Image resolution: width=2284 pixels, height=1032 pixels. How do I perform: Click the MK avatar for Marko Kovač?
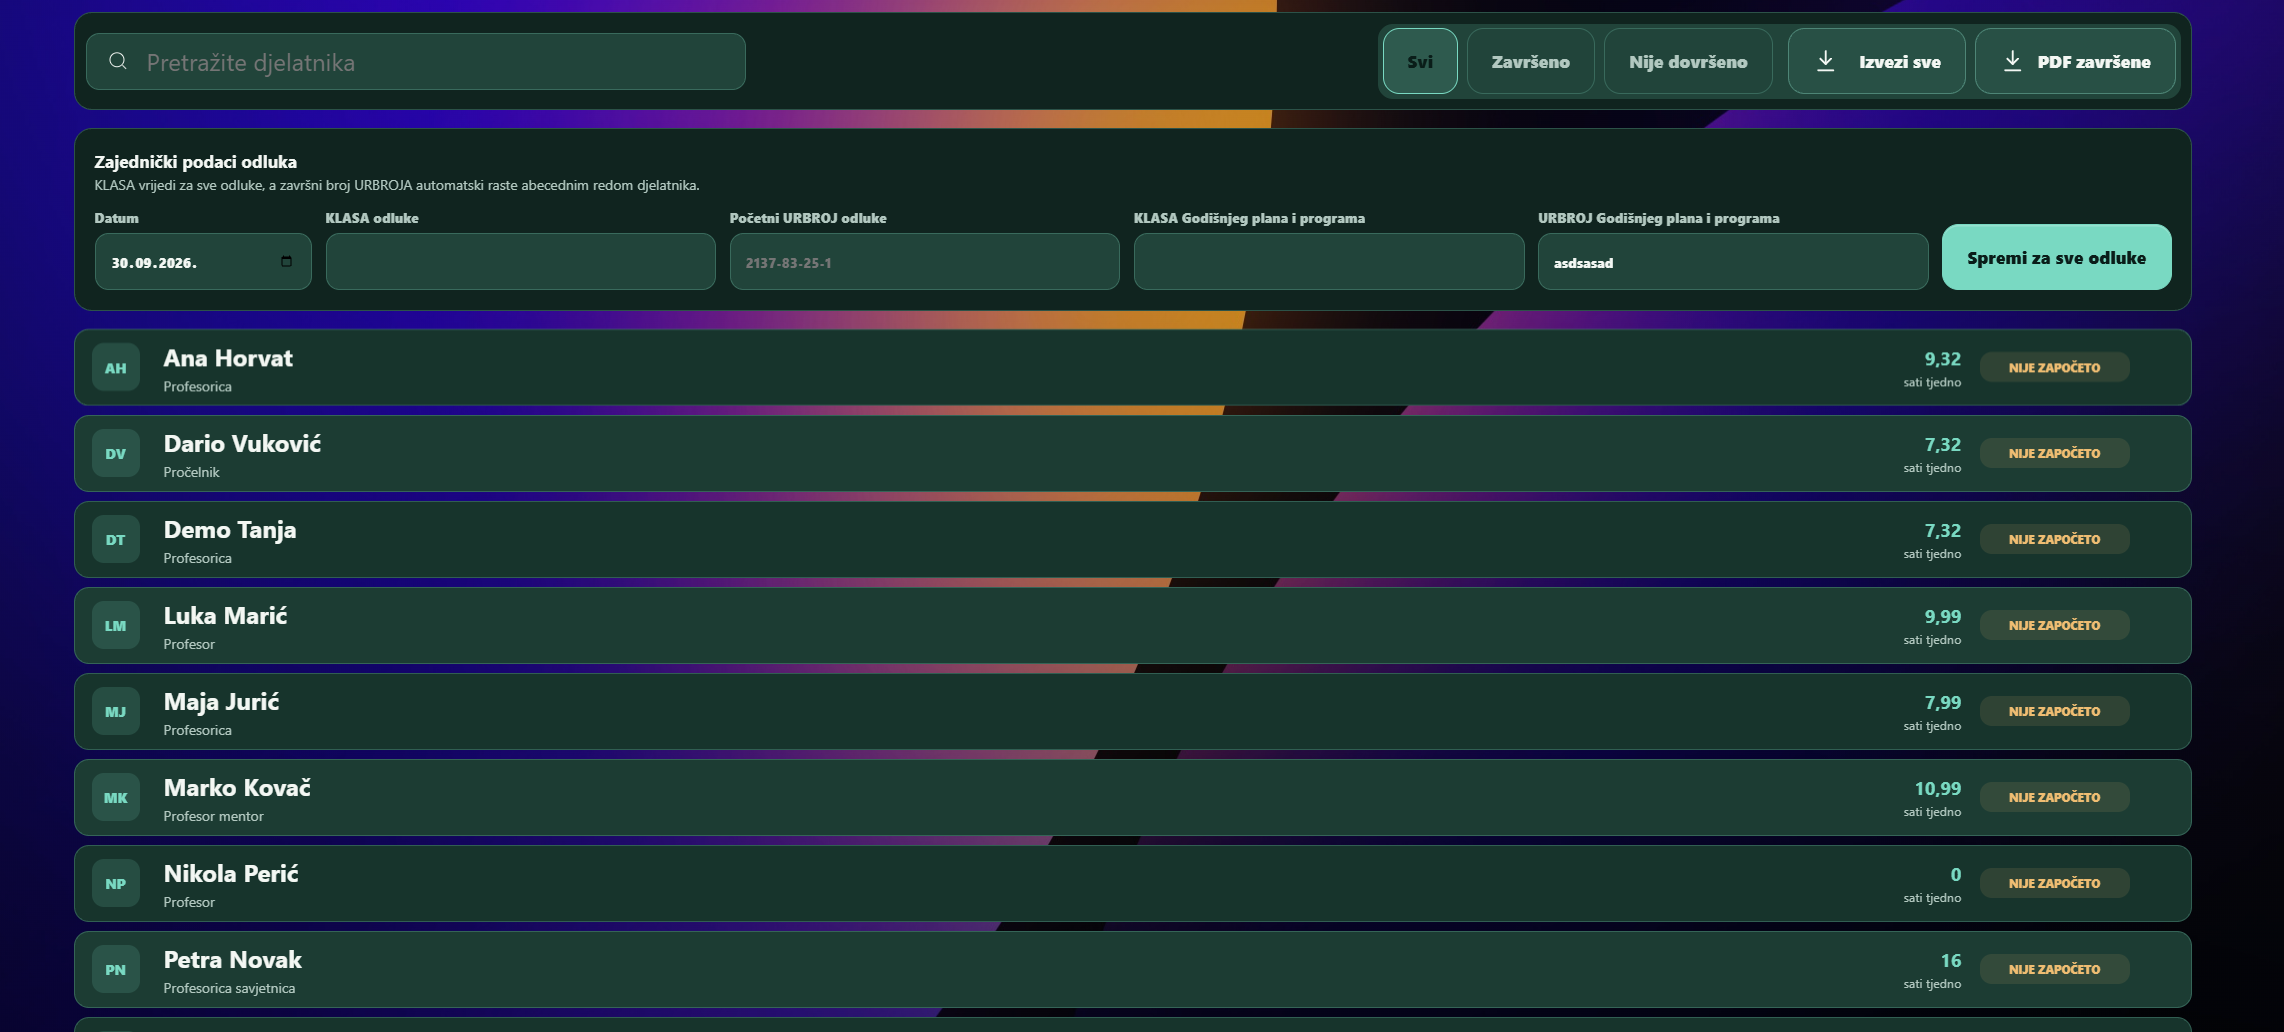point(116,797)
